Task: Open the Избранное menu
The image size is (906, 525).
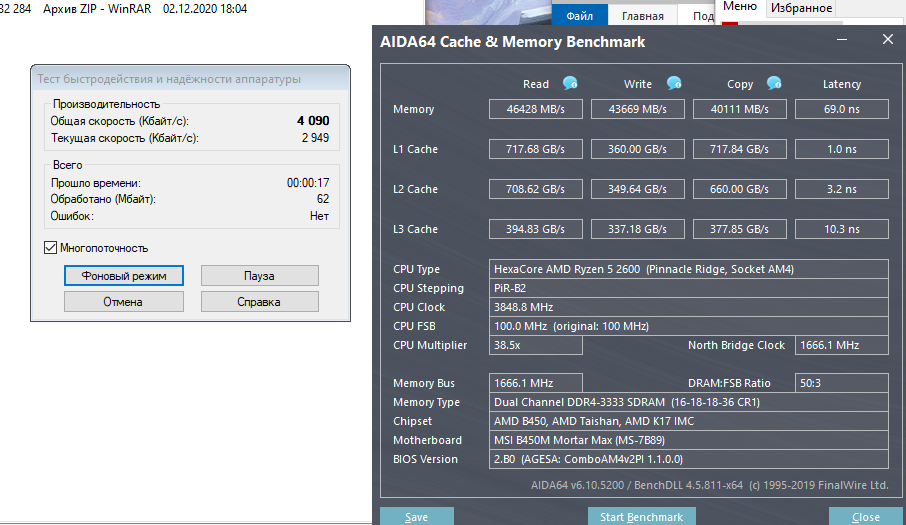Action: tap(801, 8)
